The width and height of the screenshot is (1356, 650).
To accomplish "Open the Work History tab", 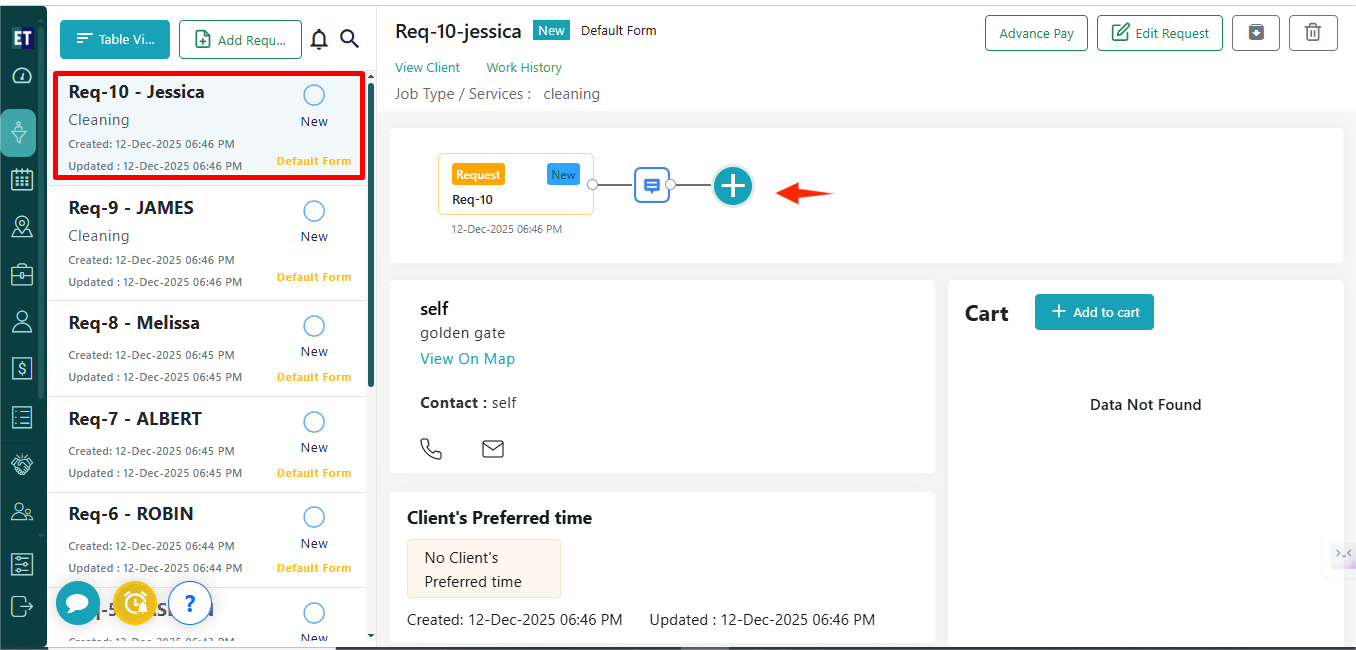I will pos(524,68).
